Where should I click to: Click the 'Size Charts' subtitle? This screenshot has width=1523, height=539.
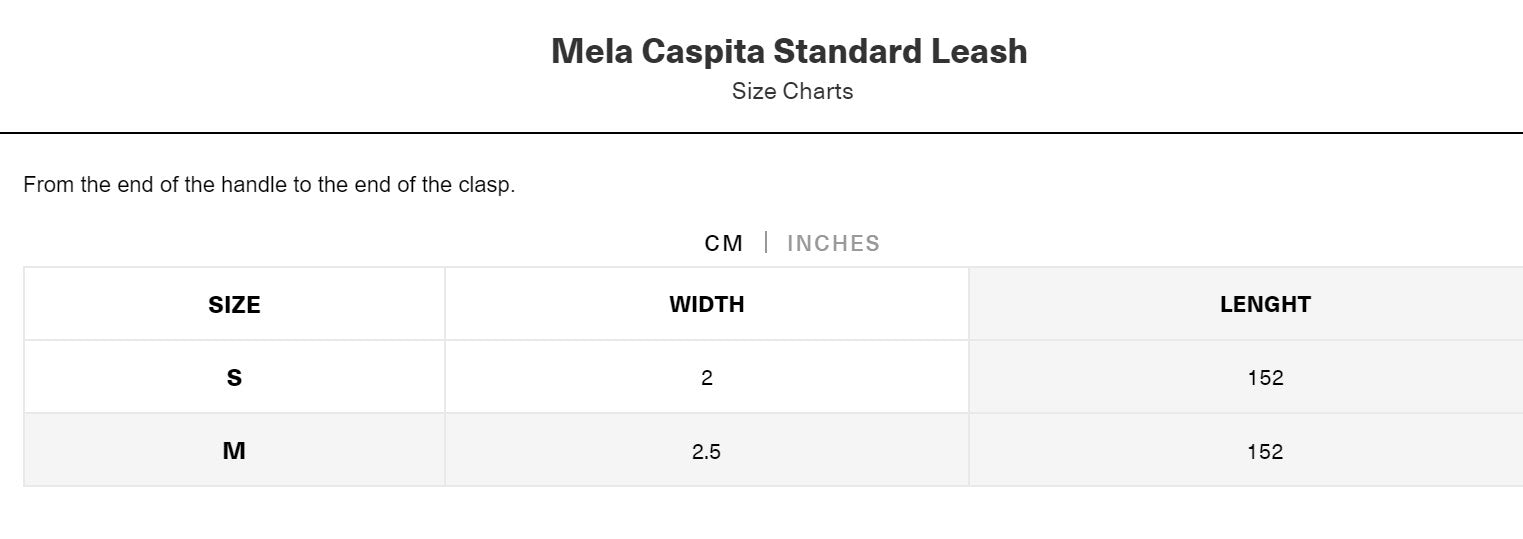(792, 92)
